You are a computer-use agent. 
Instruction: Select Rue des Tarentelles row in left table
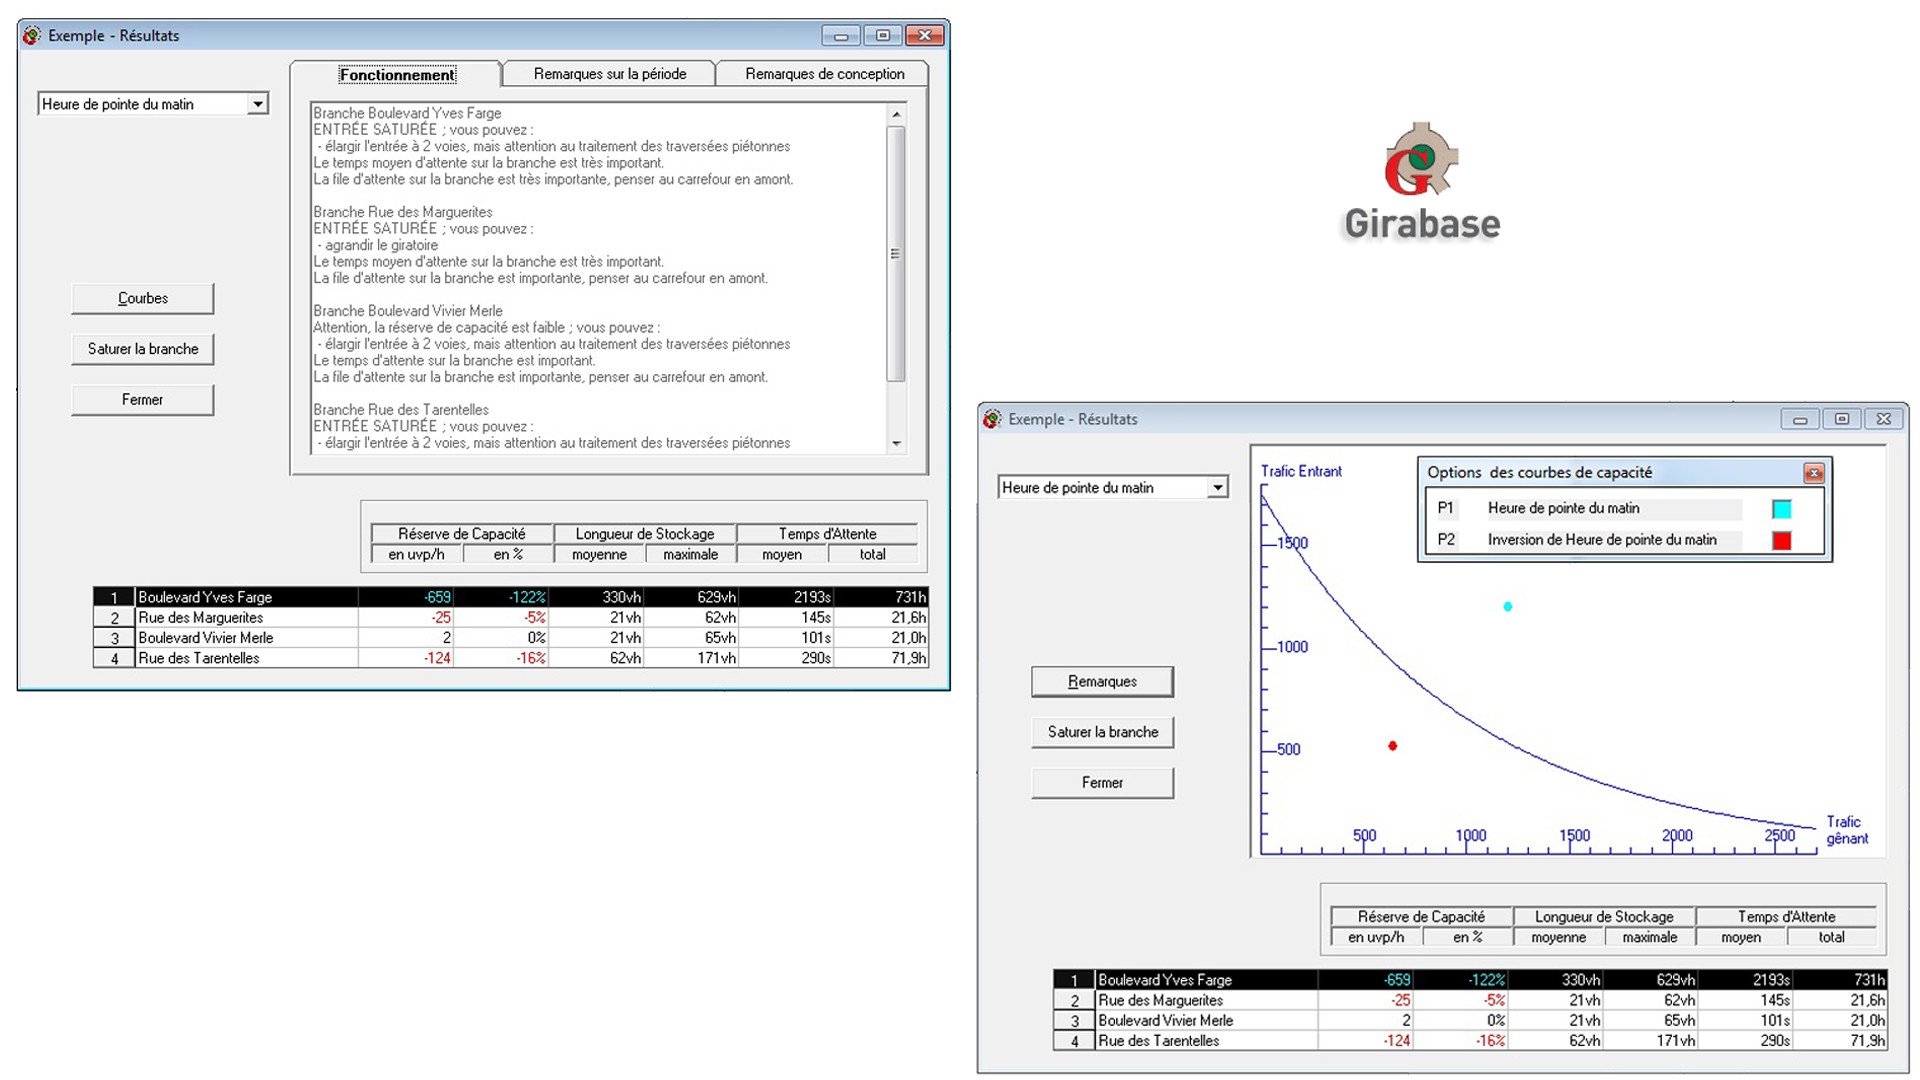click(x=200, y=658)
